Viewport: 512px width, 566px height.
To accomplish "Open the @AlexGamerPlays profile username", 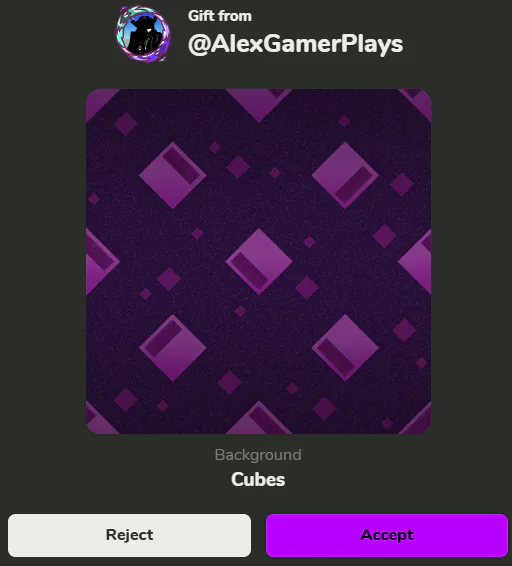I will point(295,44).
